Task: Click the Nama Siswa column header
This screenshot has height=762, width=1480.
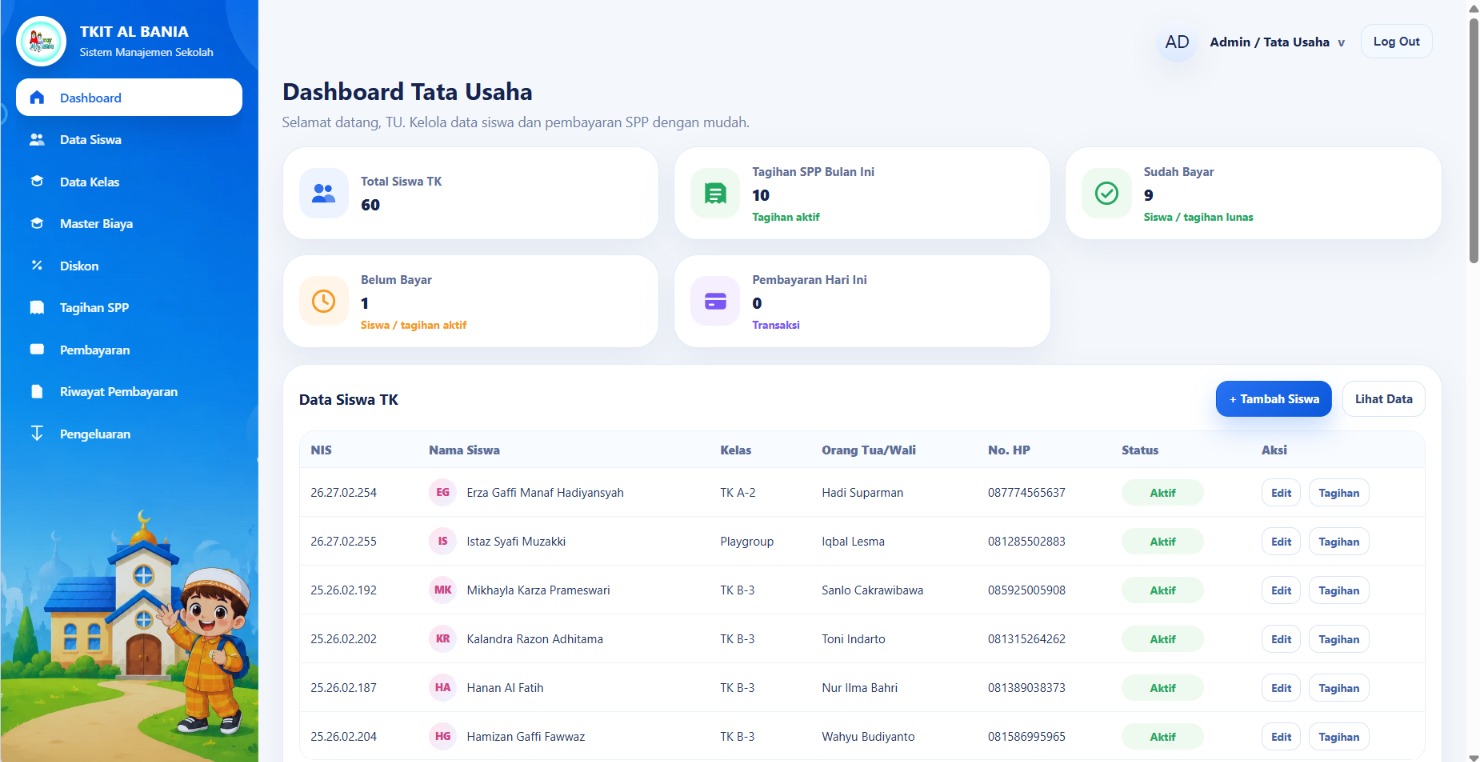Action: 464,450
